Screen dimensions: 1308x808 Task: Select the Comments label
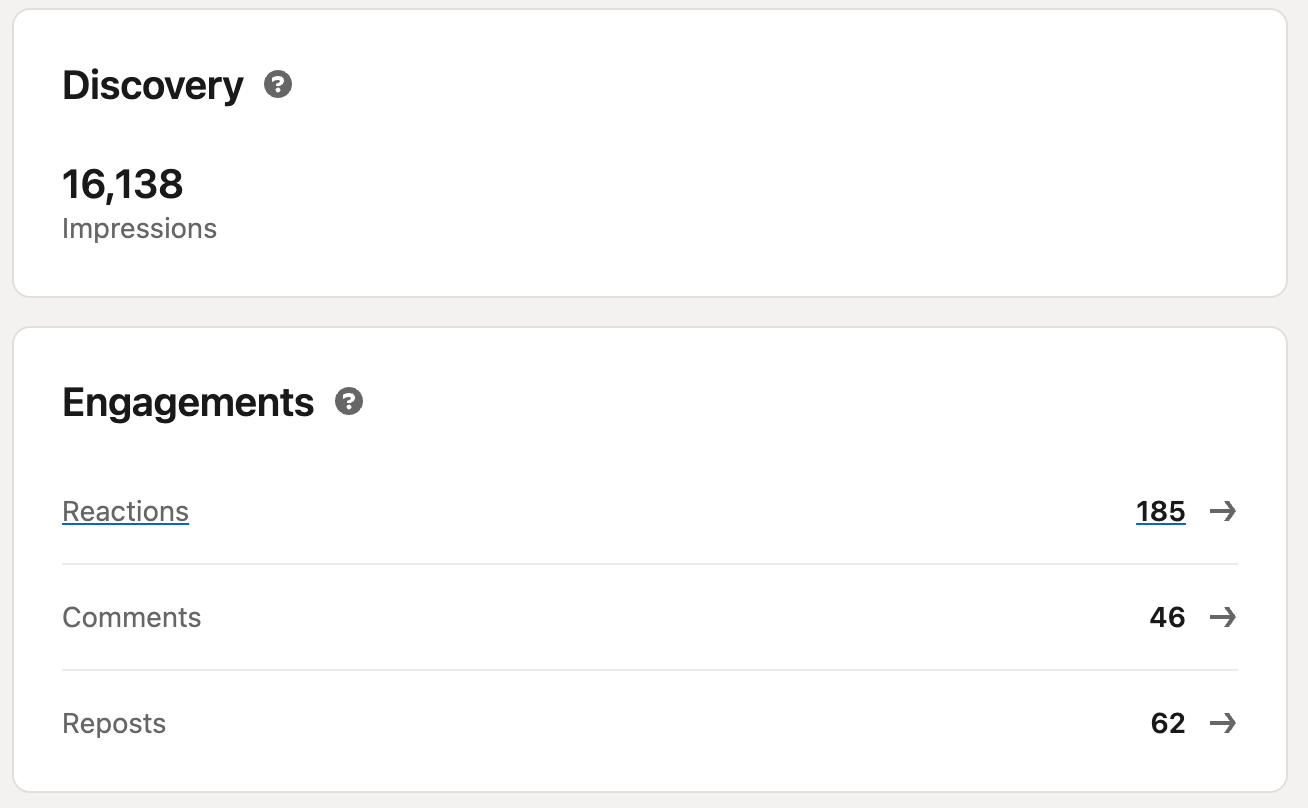(x=131, y=617)
